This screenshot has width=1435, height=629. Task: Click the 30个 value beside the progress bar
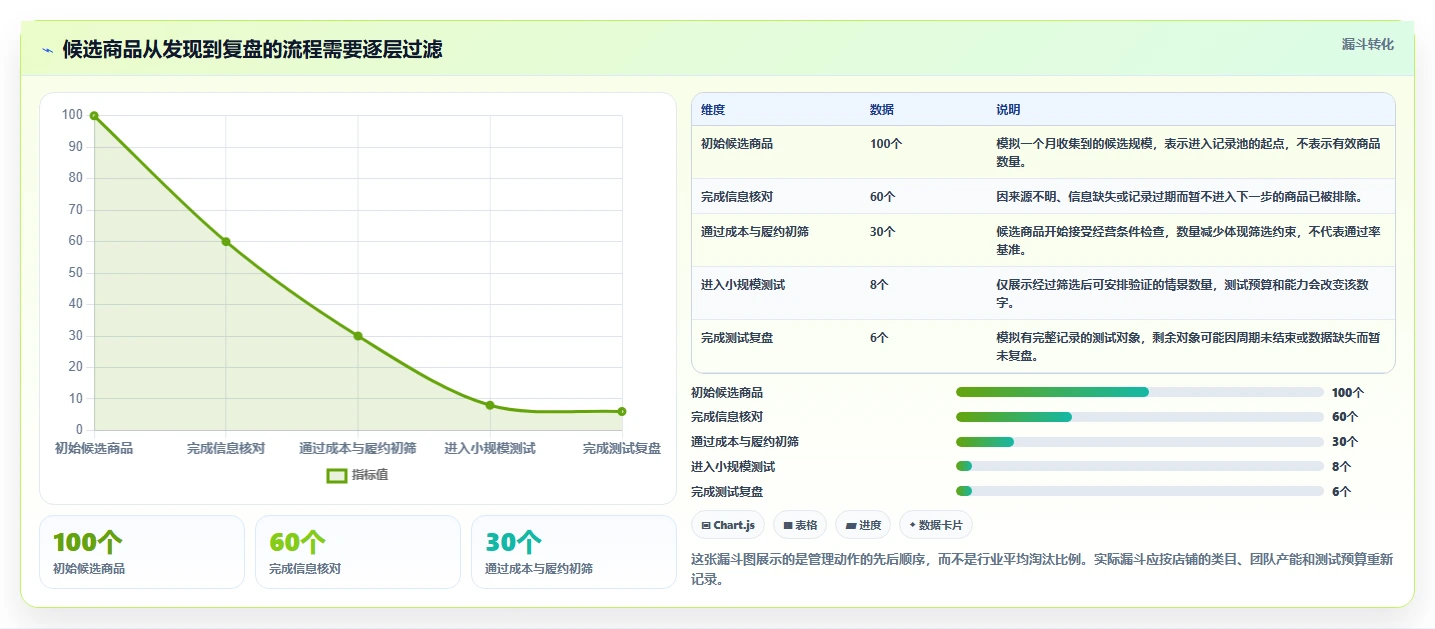tap(1345, 442)
